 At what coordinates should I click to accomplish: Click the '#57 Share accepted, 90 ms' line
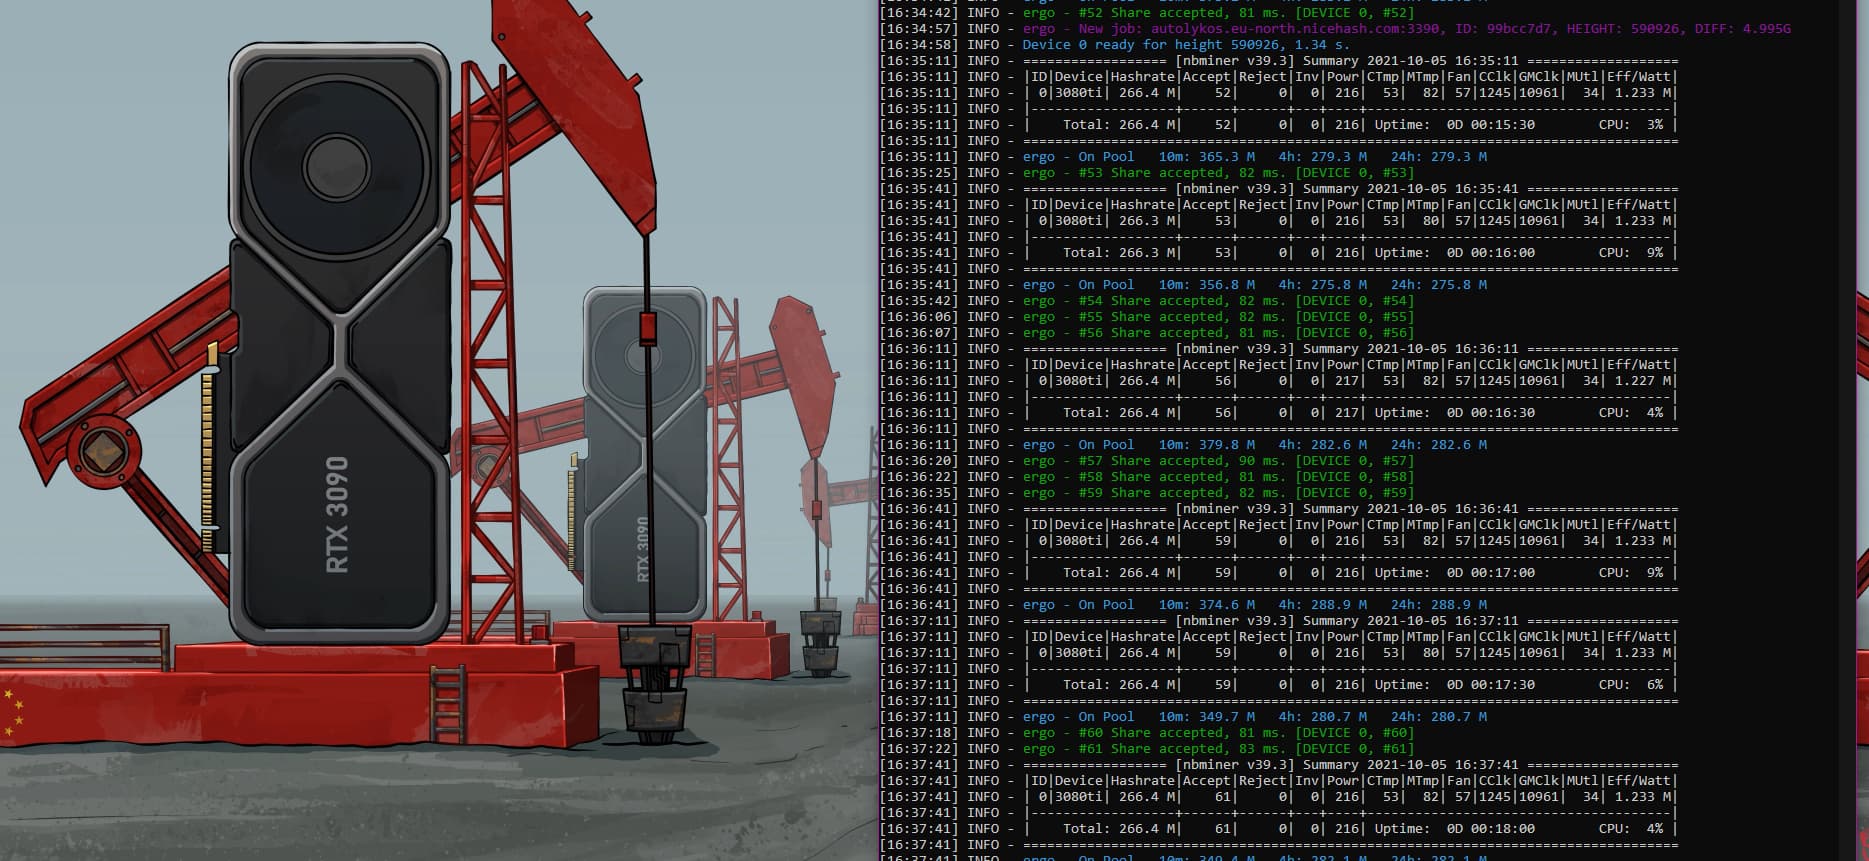pos(1147,461)
